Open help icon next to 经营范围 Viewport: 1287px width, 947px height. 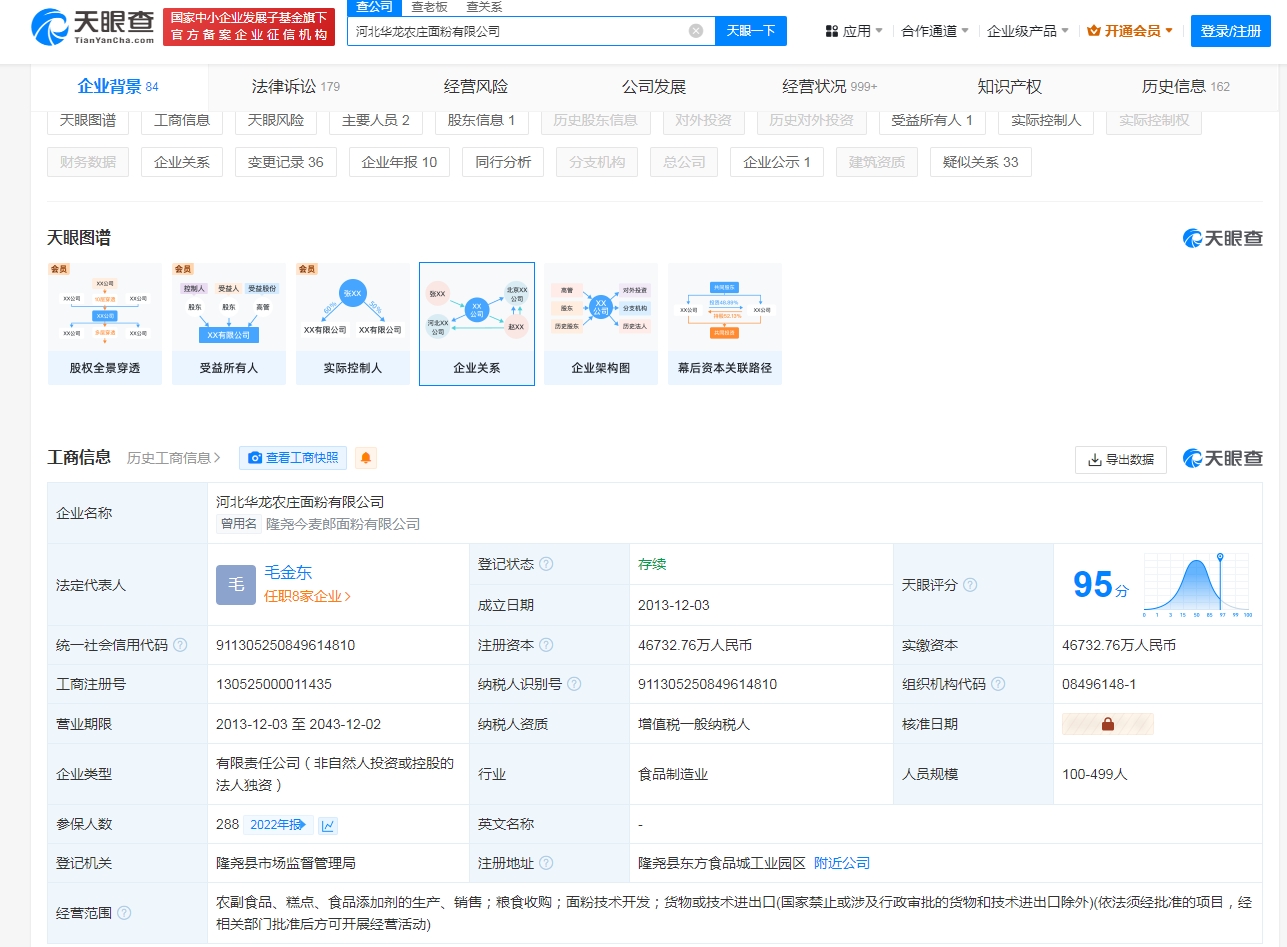124,913
